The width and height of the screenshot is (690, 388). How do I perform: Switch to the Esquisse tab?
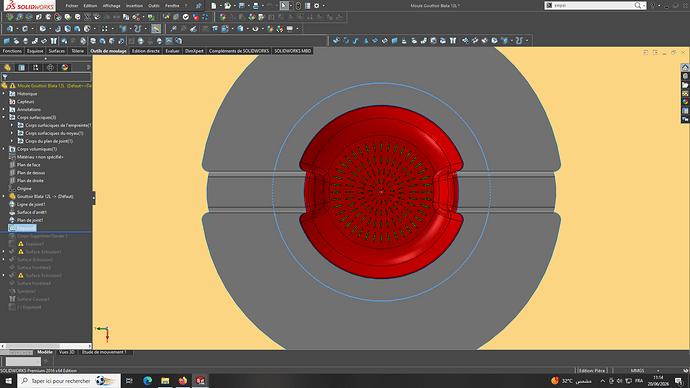(x=35, y=51)
